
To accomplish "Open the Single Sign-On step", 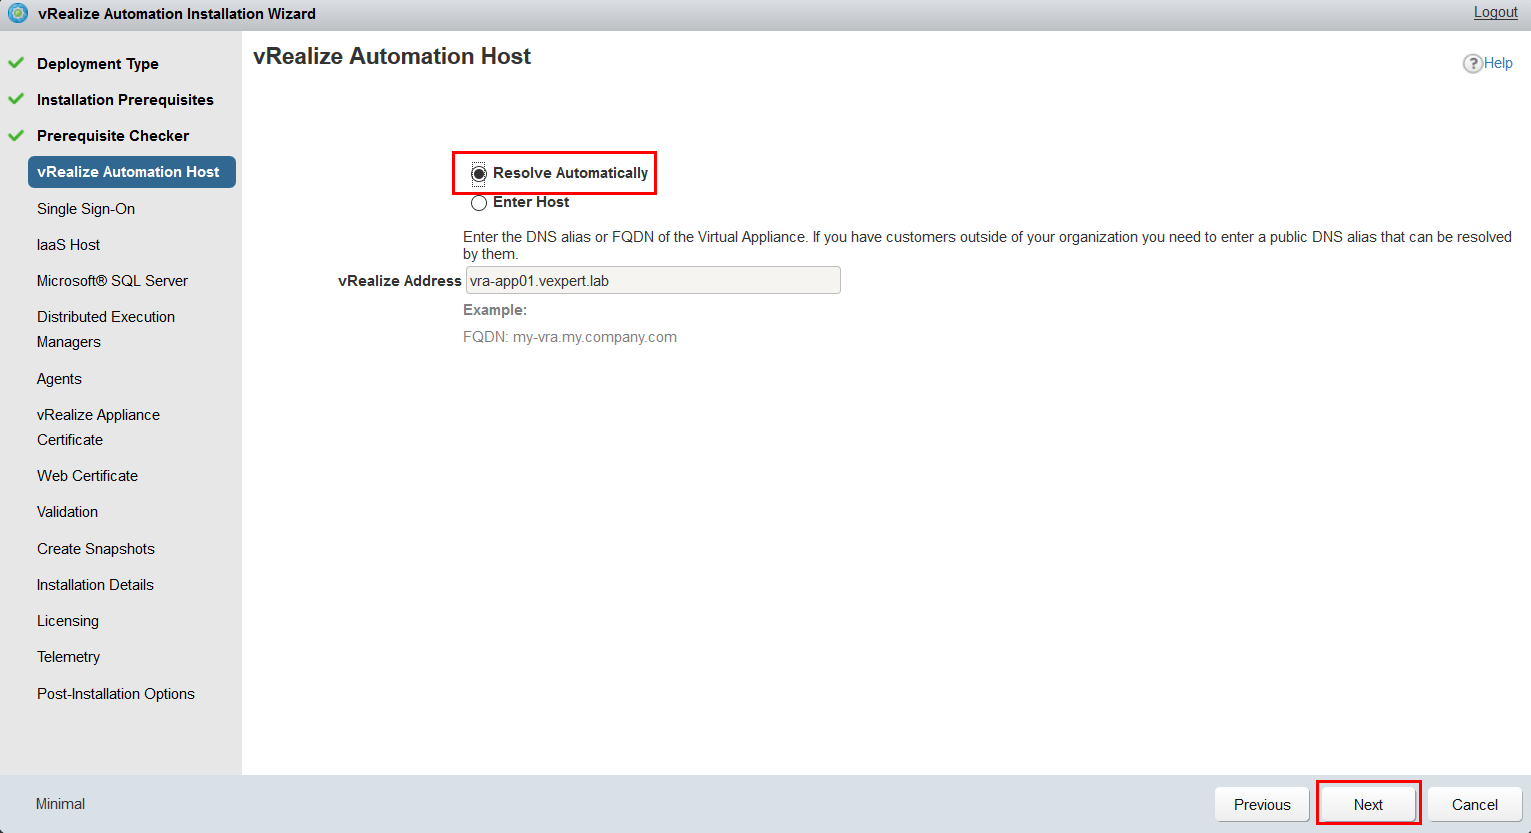I will [x=86, y=209].
